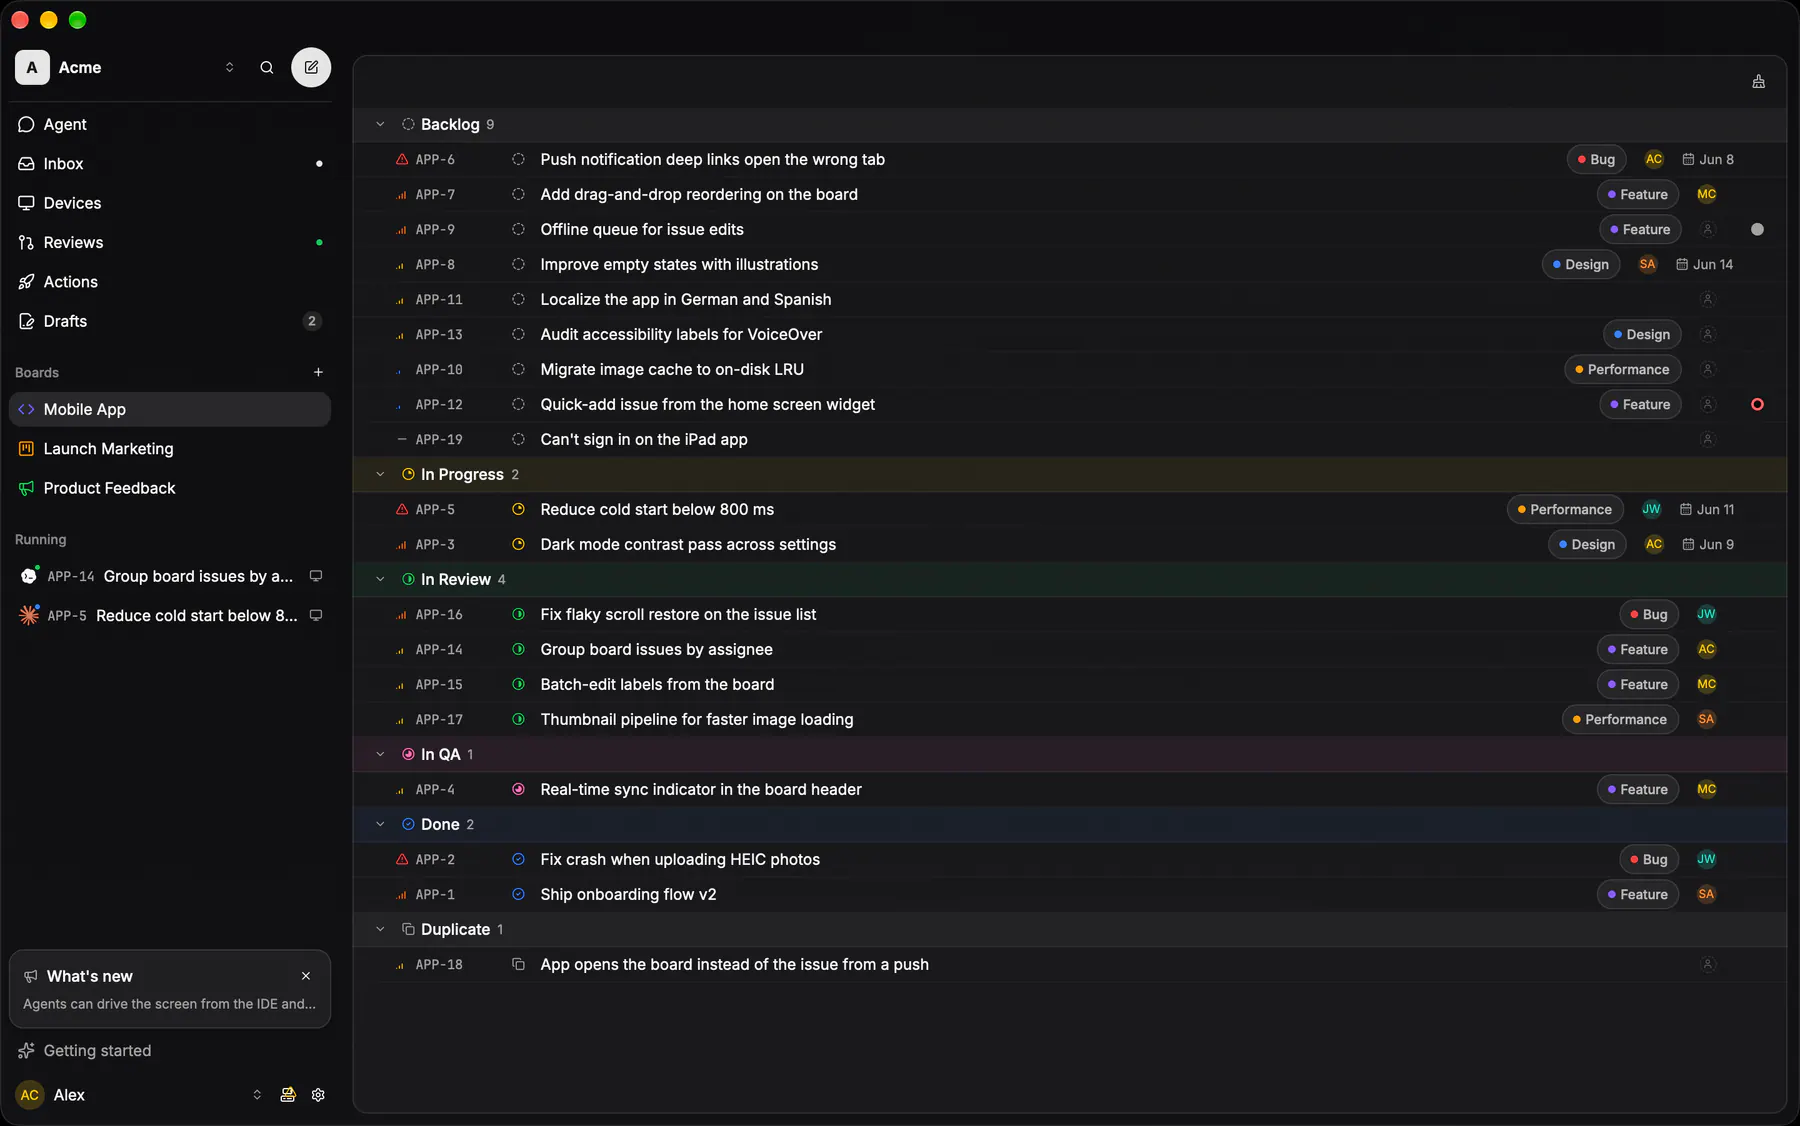Click the Bug label on APP-6
1800x1126 pixels.
1597,159
